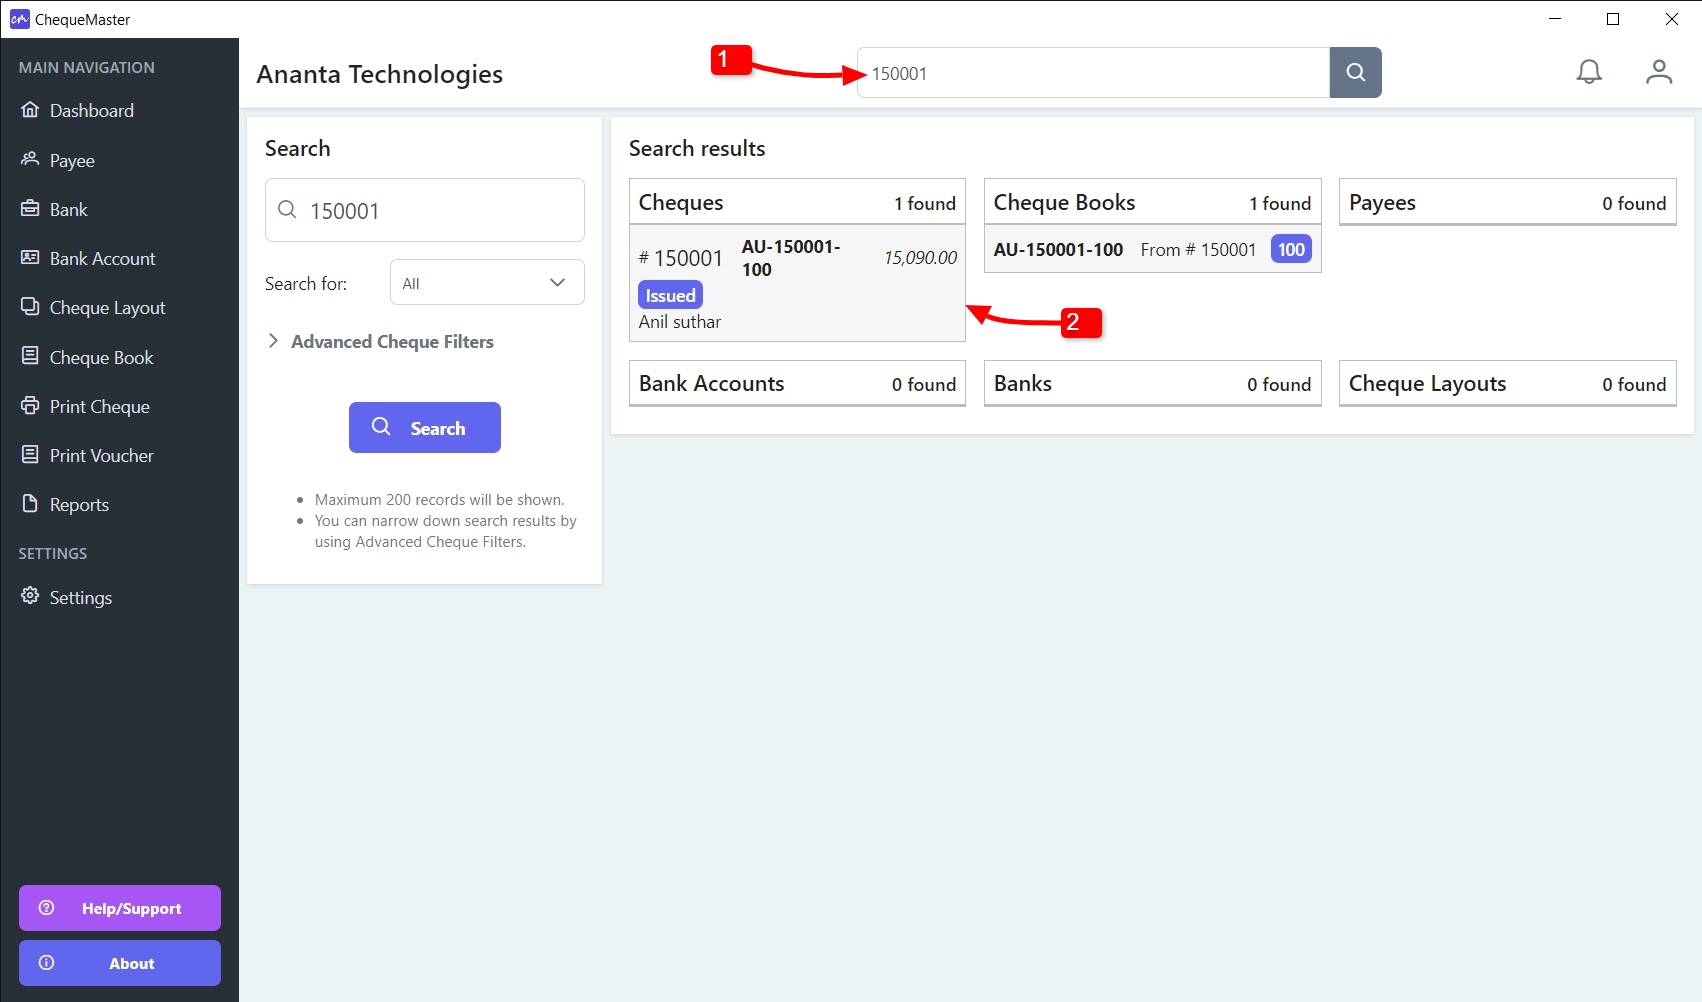Click the Payee people icon
The height and width of the screenshot is (1002, 1702).
point(30,159)
